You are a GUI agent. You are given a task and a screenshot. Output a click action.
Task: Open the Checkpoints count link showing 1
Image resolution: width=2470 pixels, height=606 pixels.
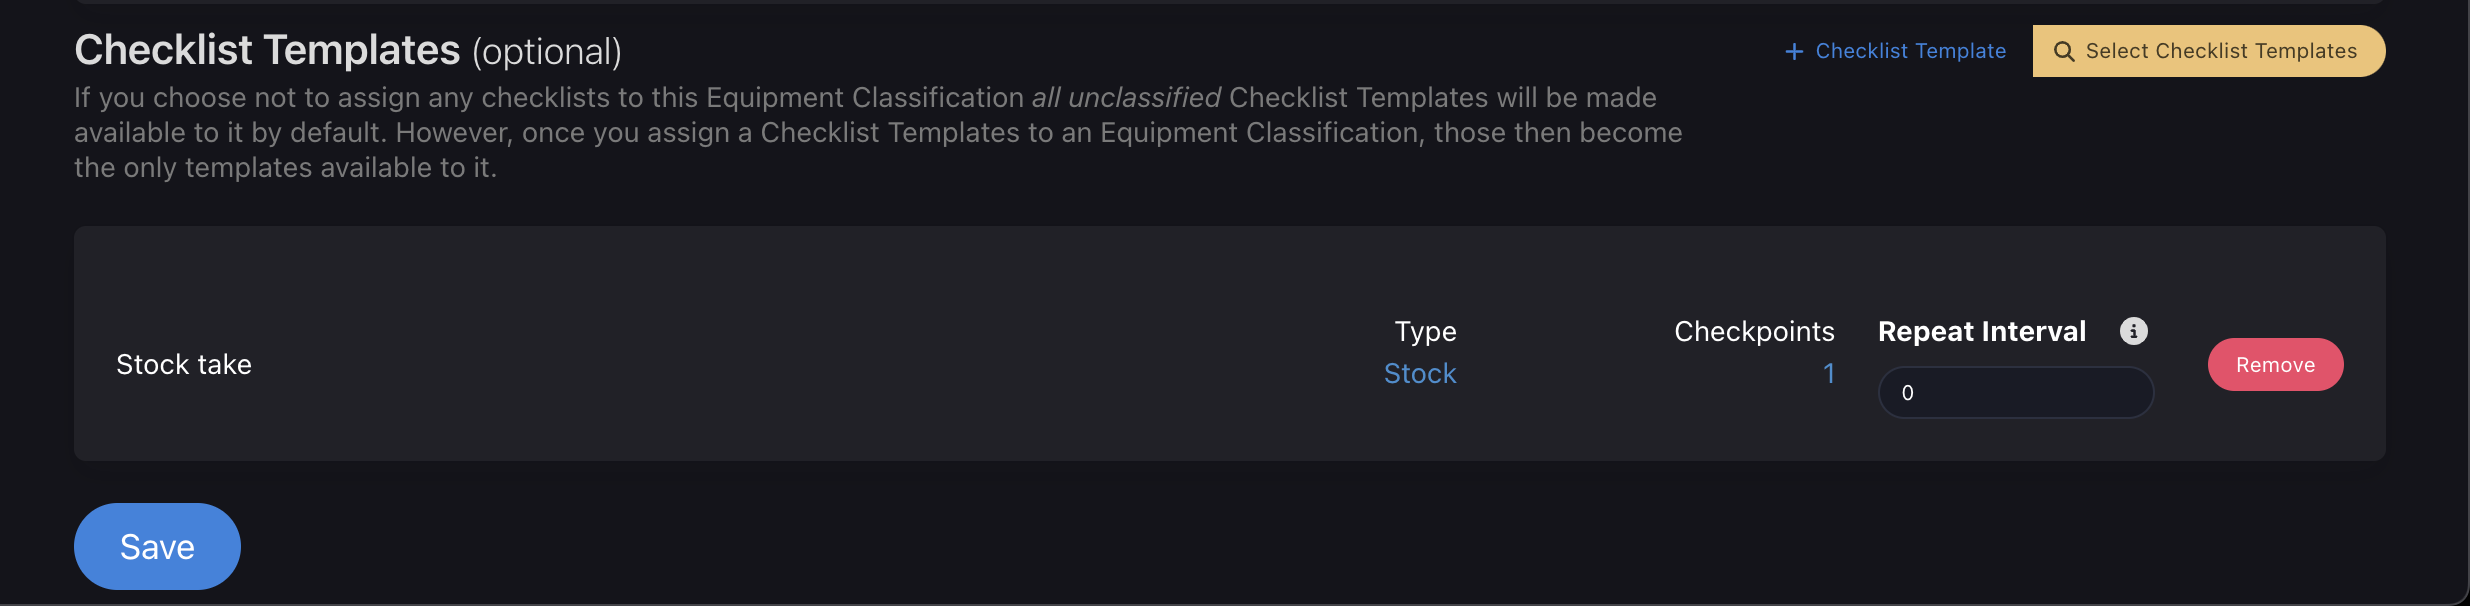[x=1828, y=373]
